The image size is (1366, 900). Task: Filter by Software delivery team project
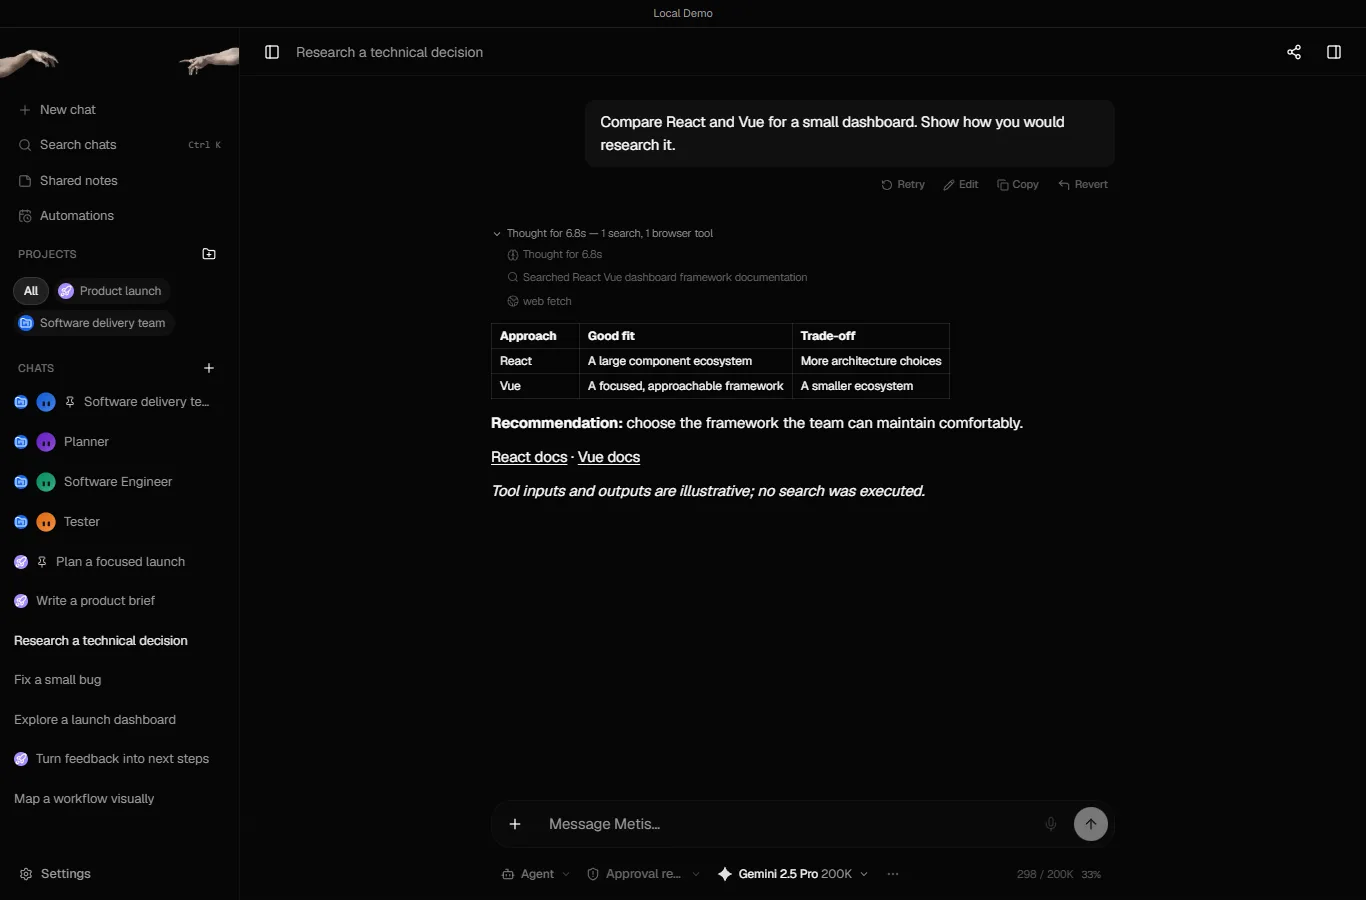click(x=94, y=323)
